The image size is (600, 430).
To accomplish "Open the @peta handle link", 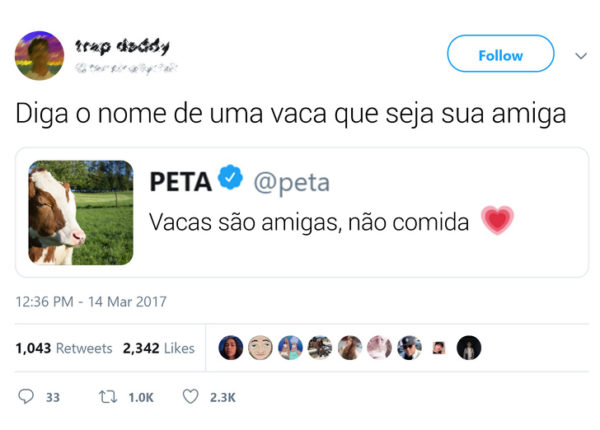I will click(x=292, y=182).
